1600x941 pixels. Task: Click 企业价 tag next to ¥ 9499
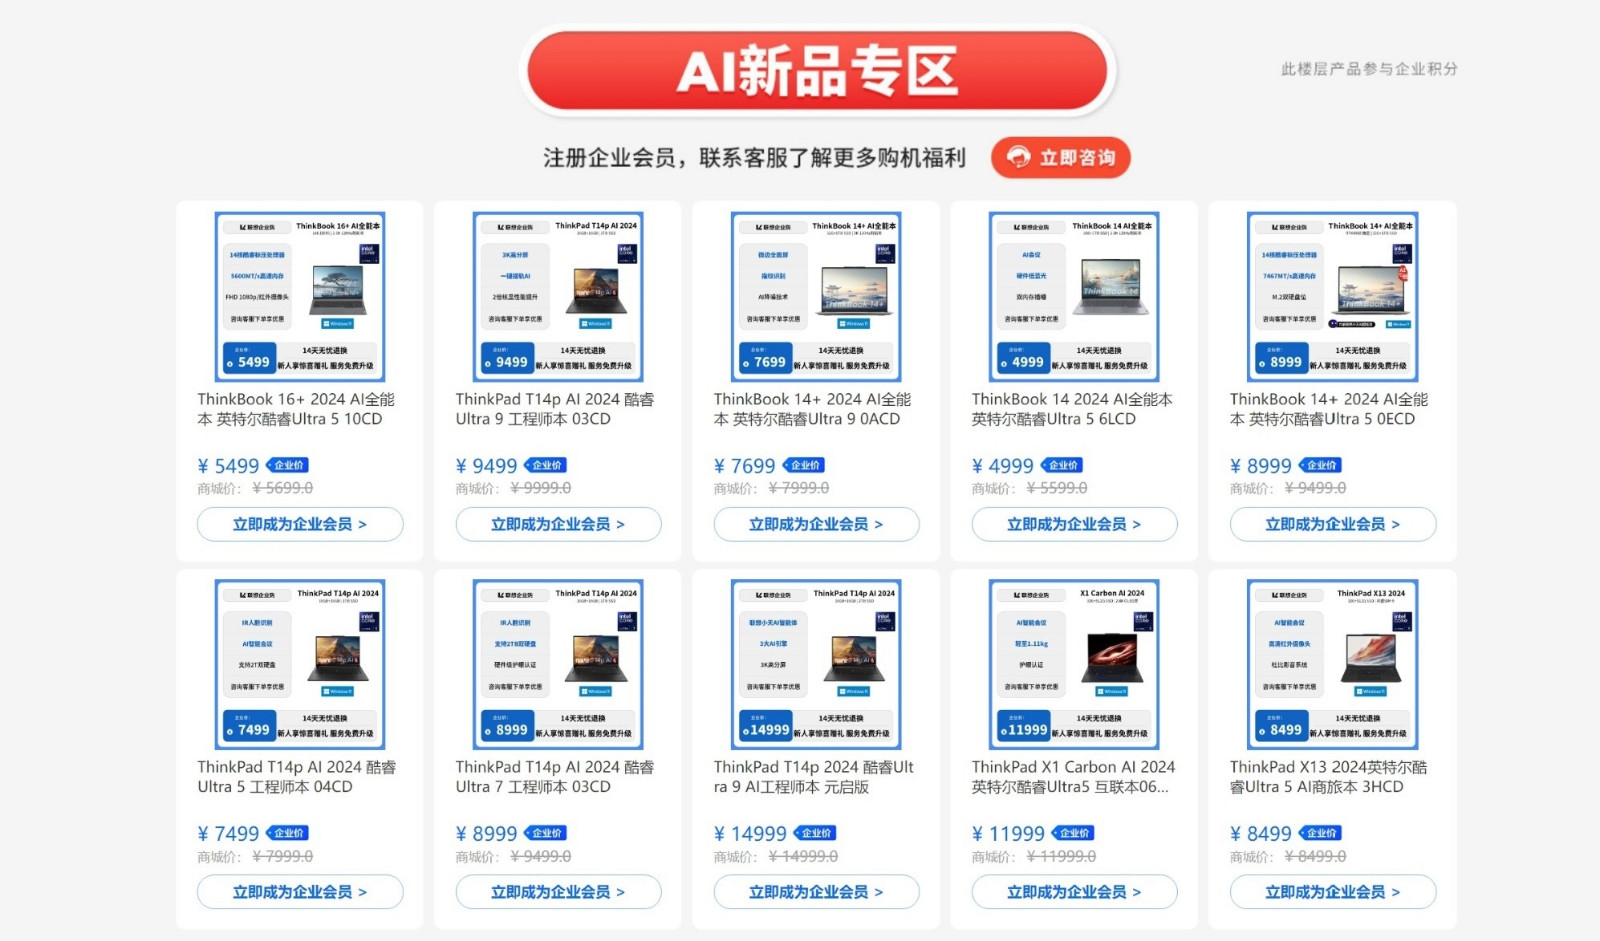point(546,465)
